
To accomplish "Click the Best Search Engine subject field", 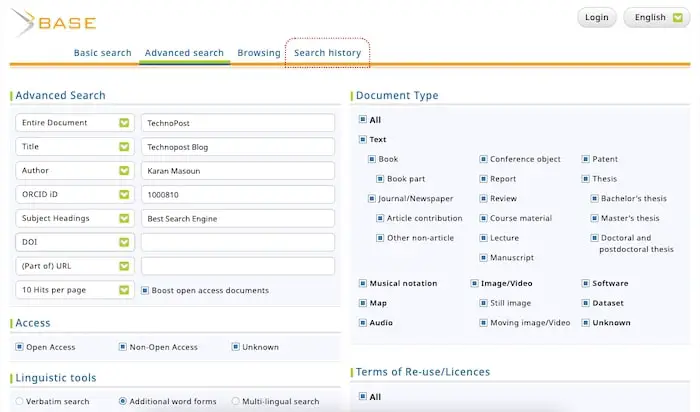I will click(238, 218).
